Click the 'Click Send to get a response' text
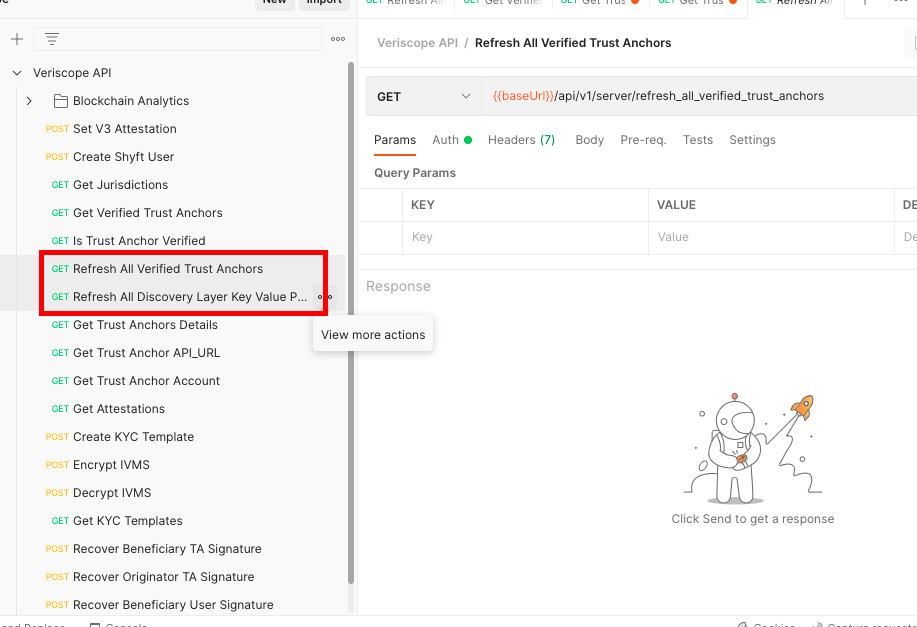The width and height of the screenshot is (917, 627). coord(753,519)
